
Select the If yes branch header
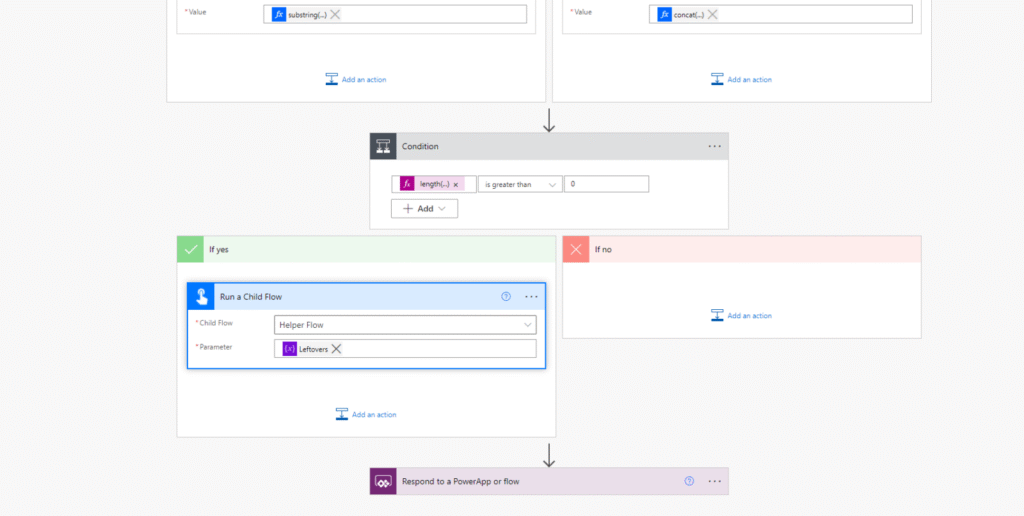(366, 250)
